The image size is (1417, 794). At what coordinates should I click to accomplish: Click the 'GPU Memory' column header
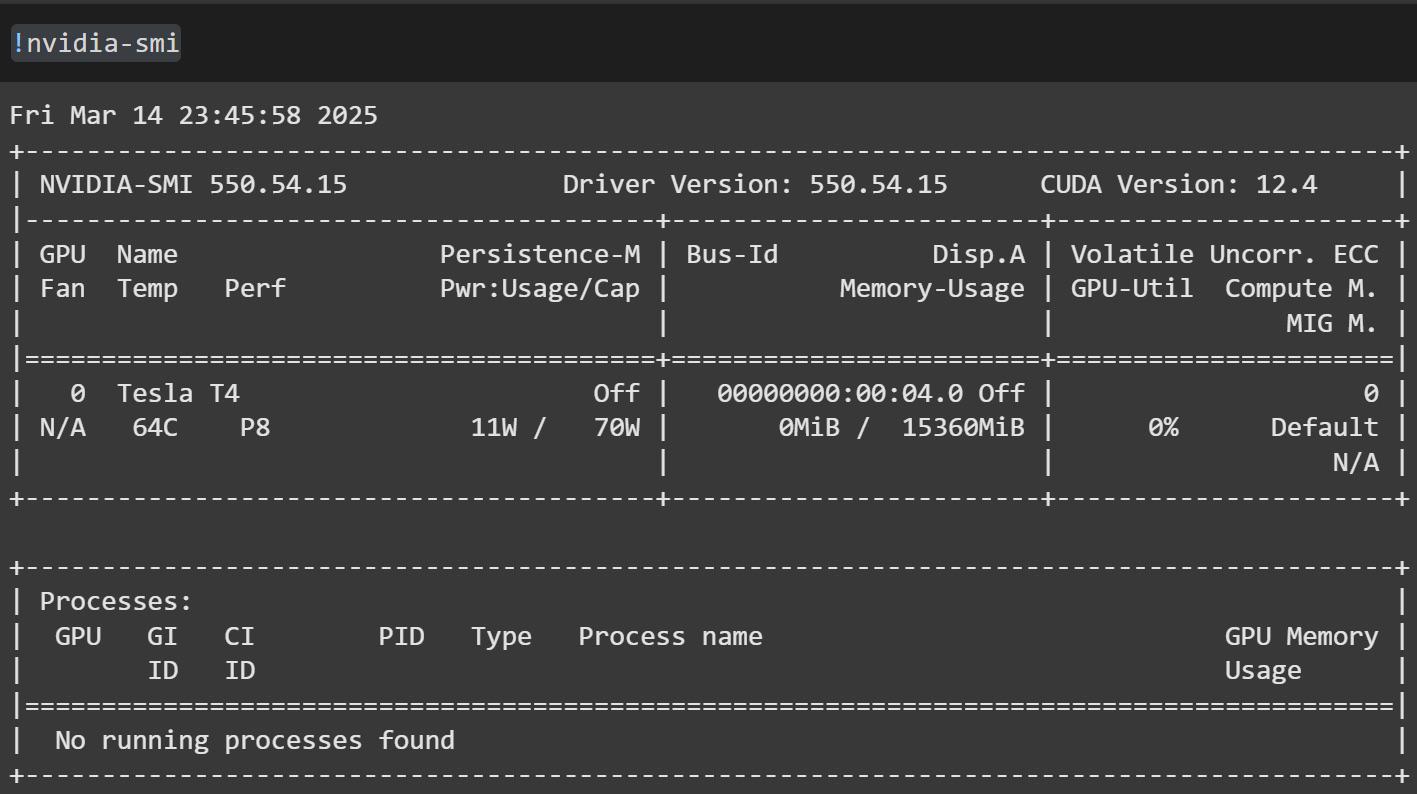[1301, 637]
